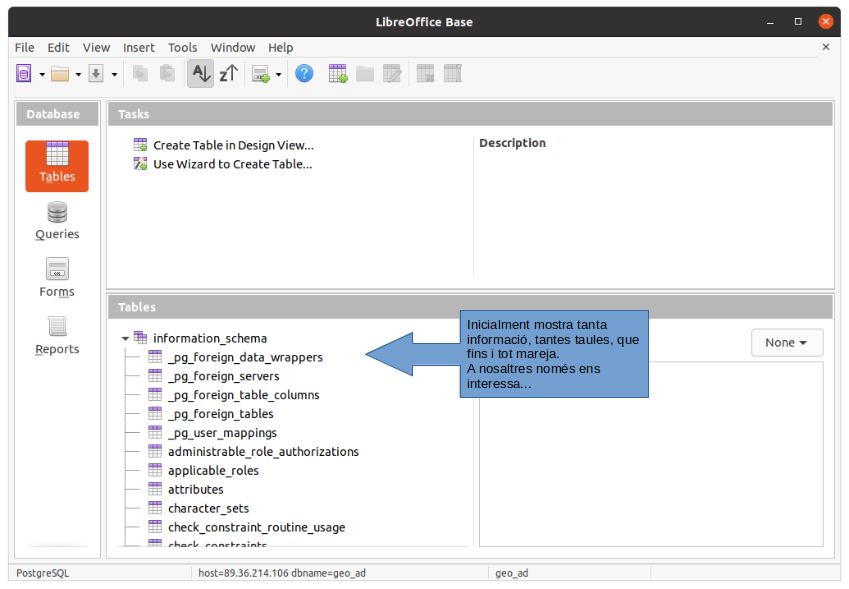Viewport: 849px width, 589px height.
Task: Open the Help menu
Action: click(280, 48)
